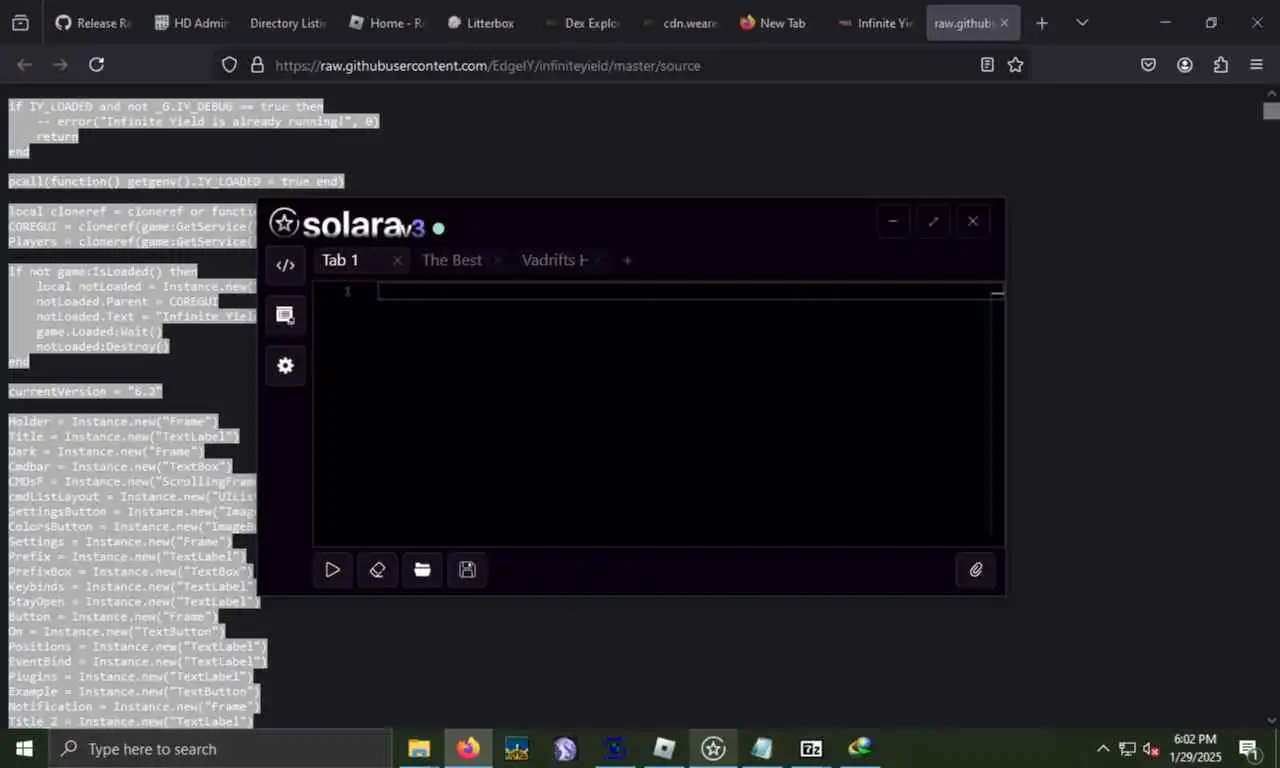Screen dimensions: 1280x768
Task: Open Solara star icon in taskbar
Action: 713,748
